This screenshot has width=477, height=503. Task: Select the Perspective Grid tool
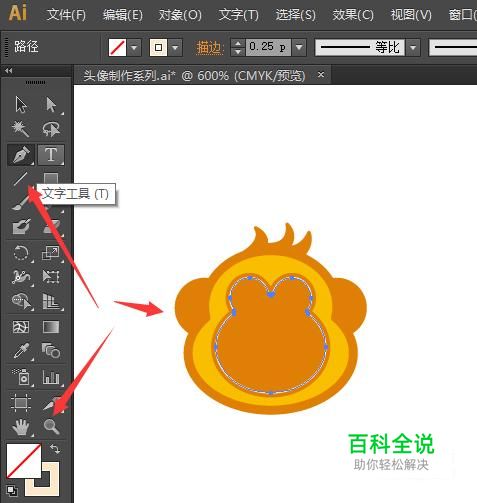(51, 301)
